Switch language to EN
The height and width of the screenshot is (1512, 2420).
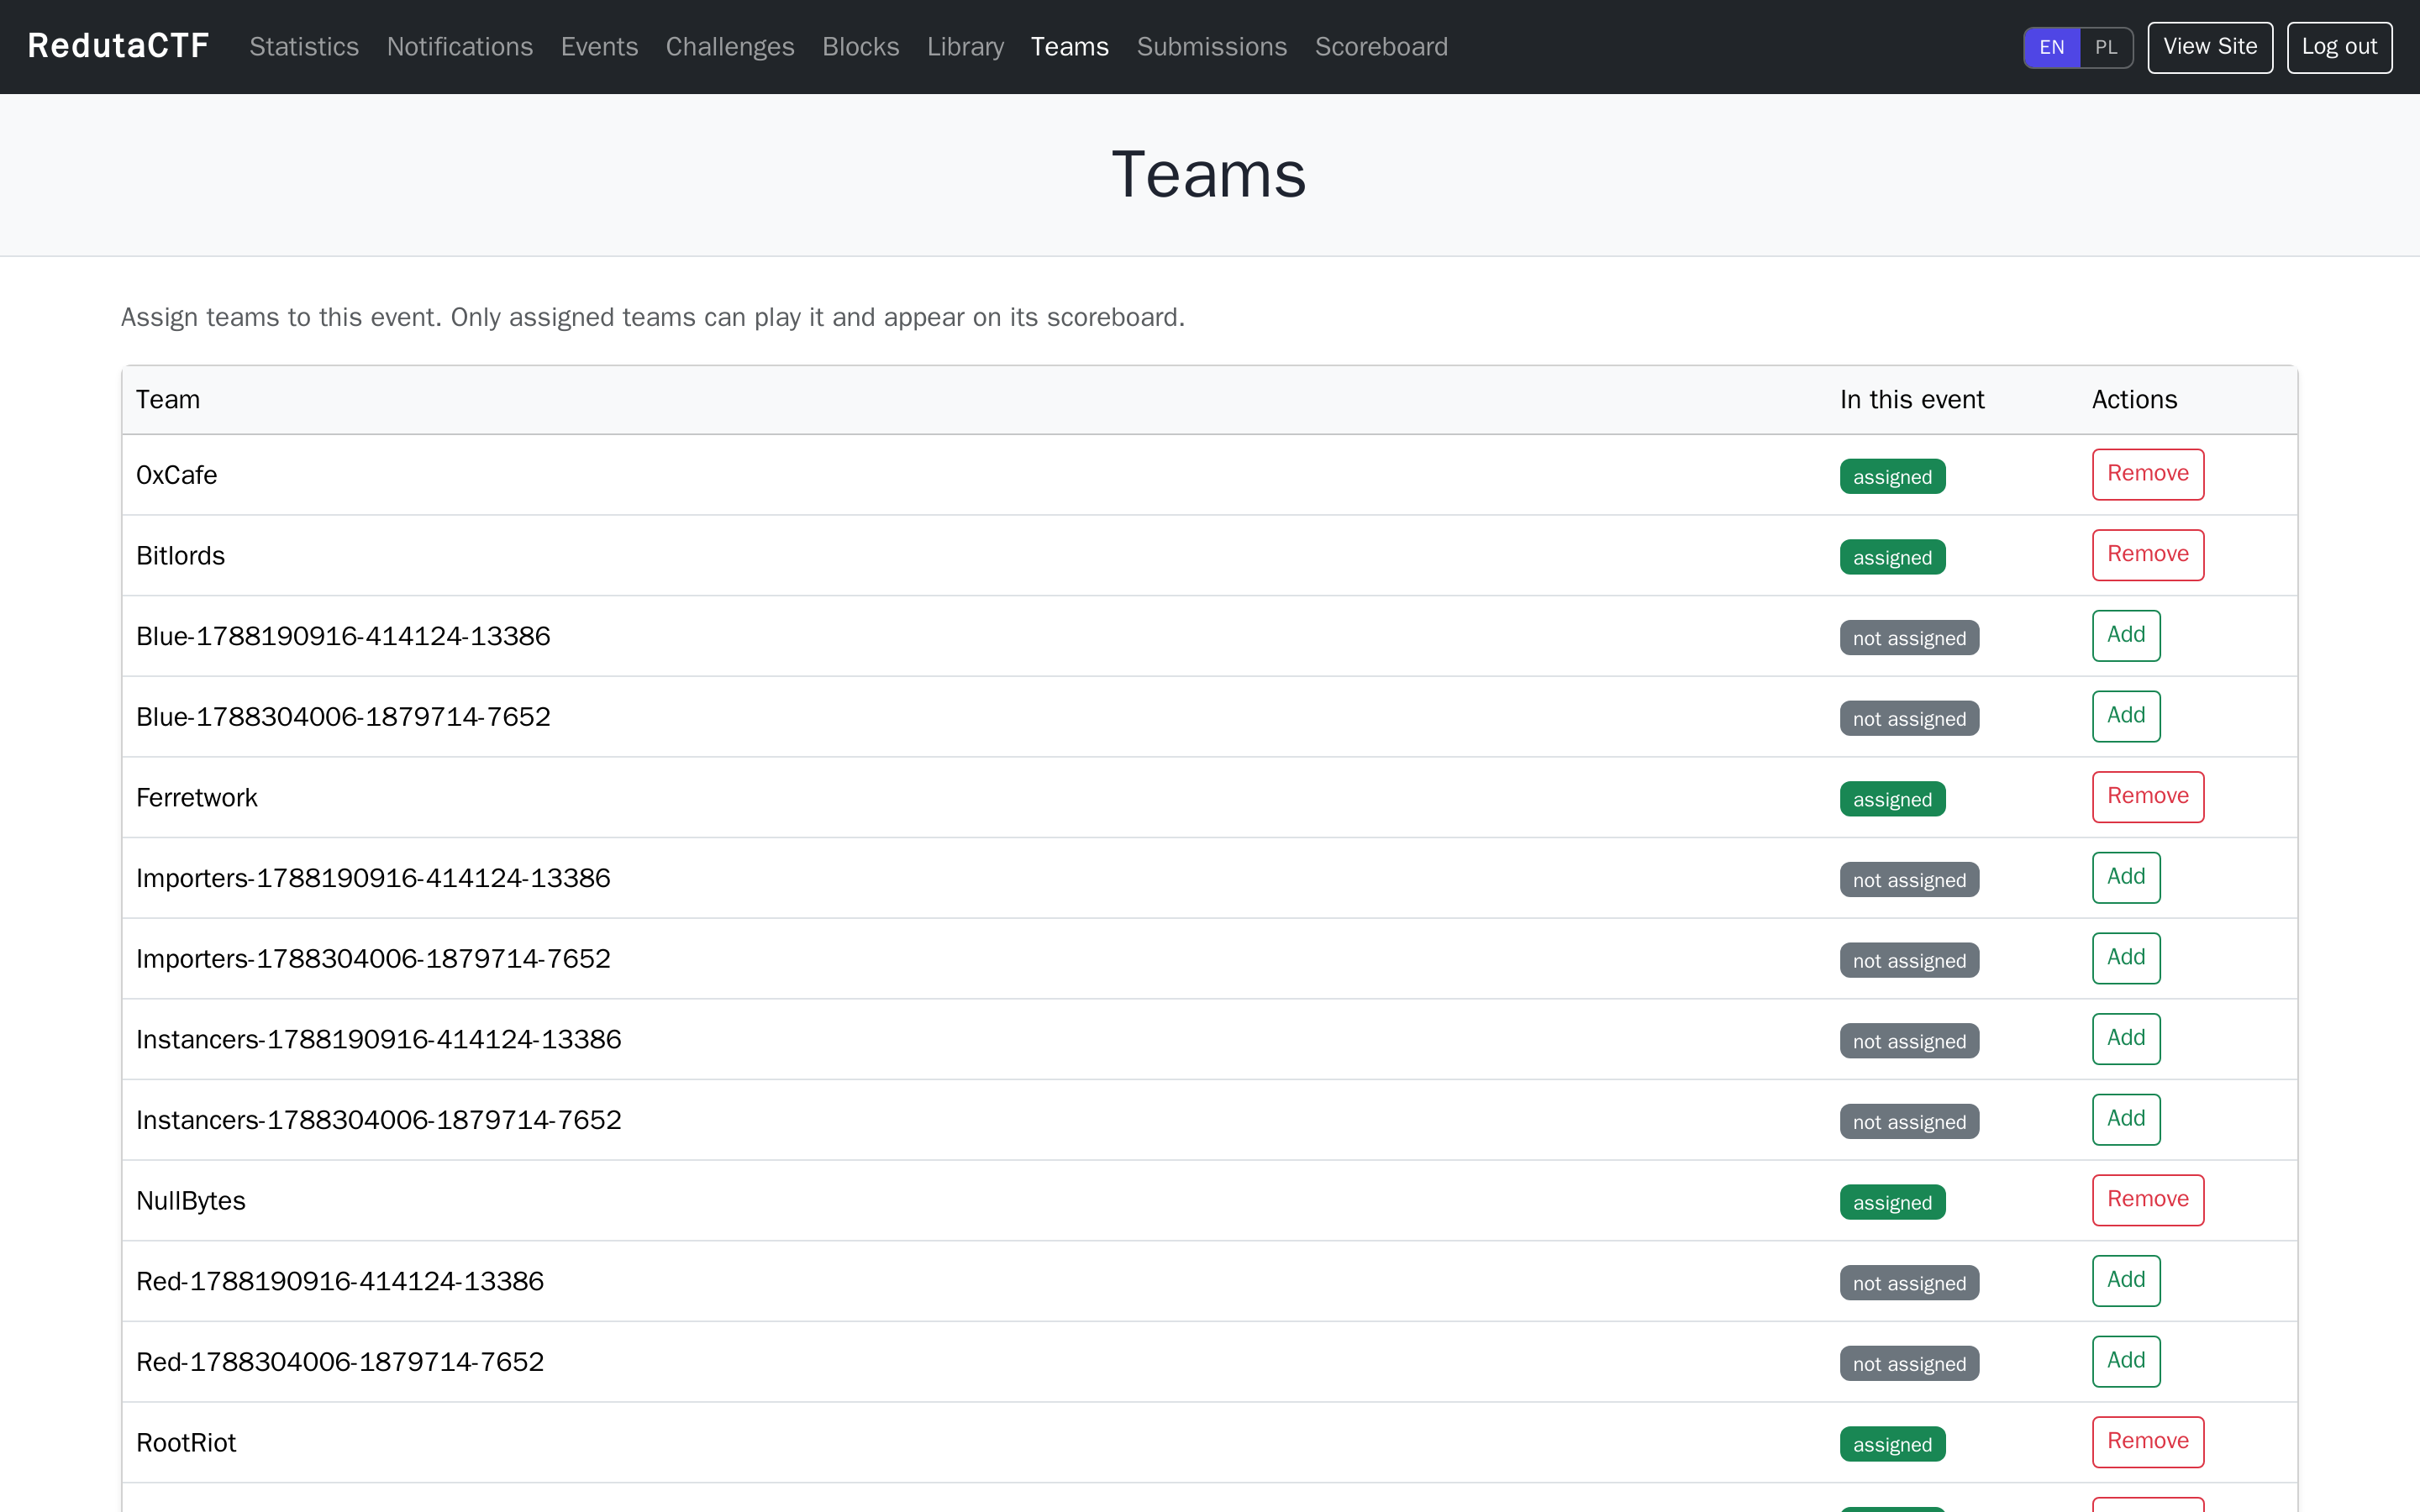(x=2052, y=47)
